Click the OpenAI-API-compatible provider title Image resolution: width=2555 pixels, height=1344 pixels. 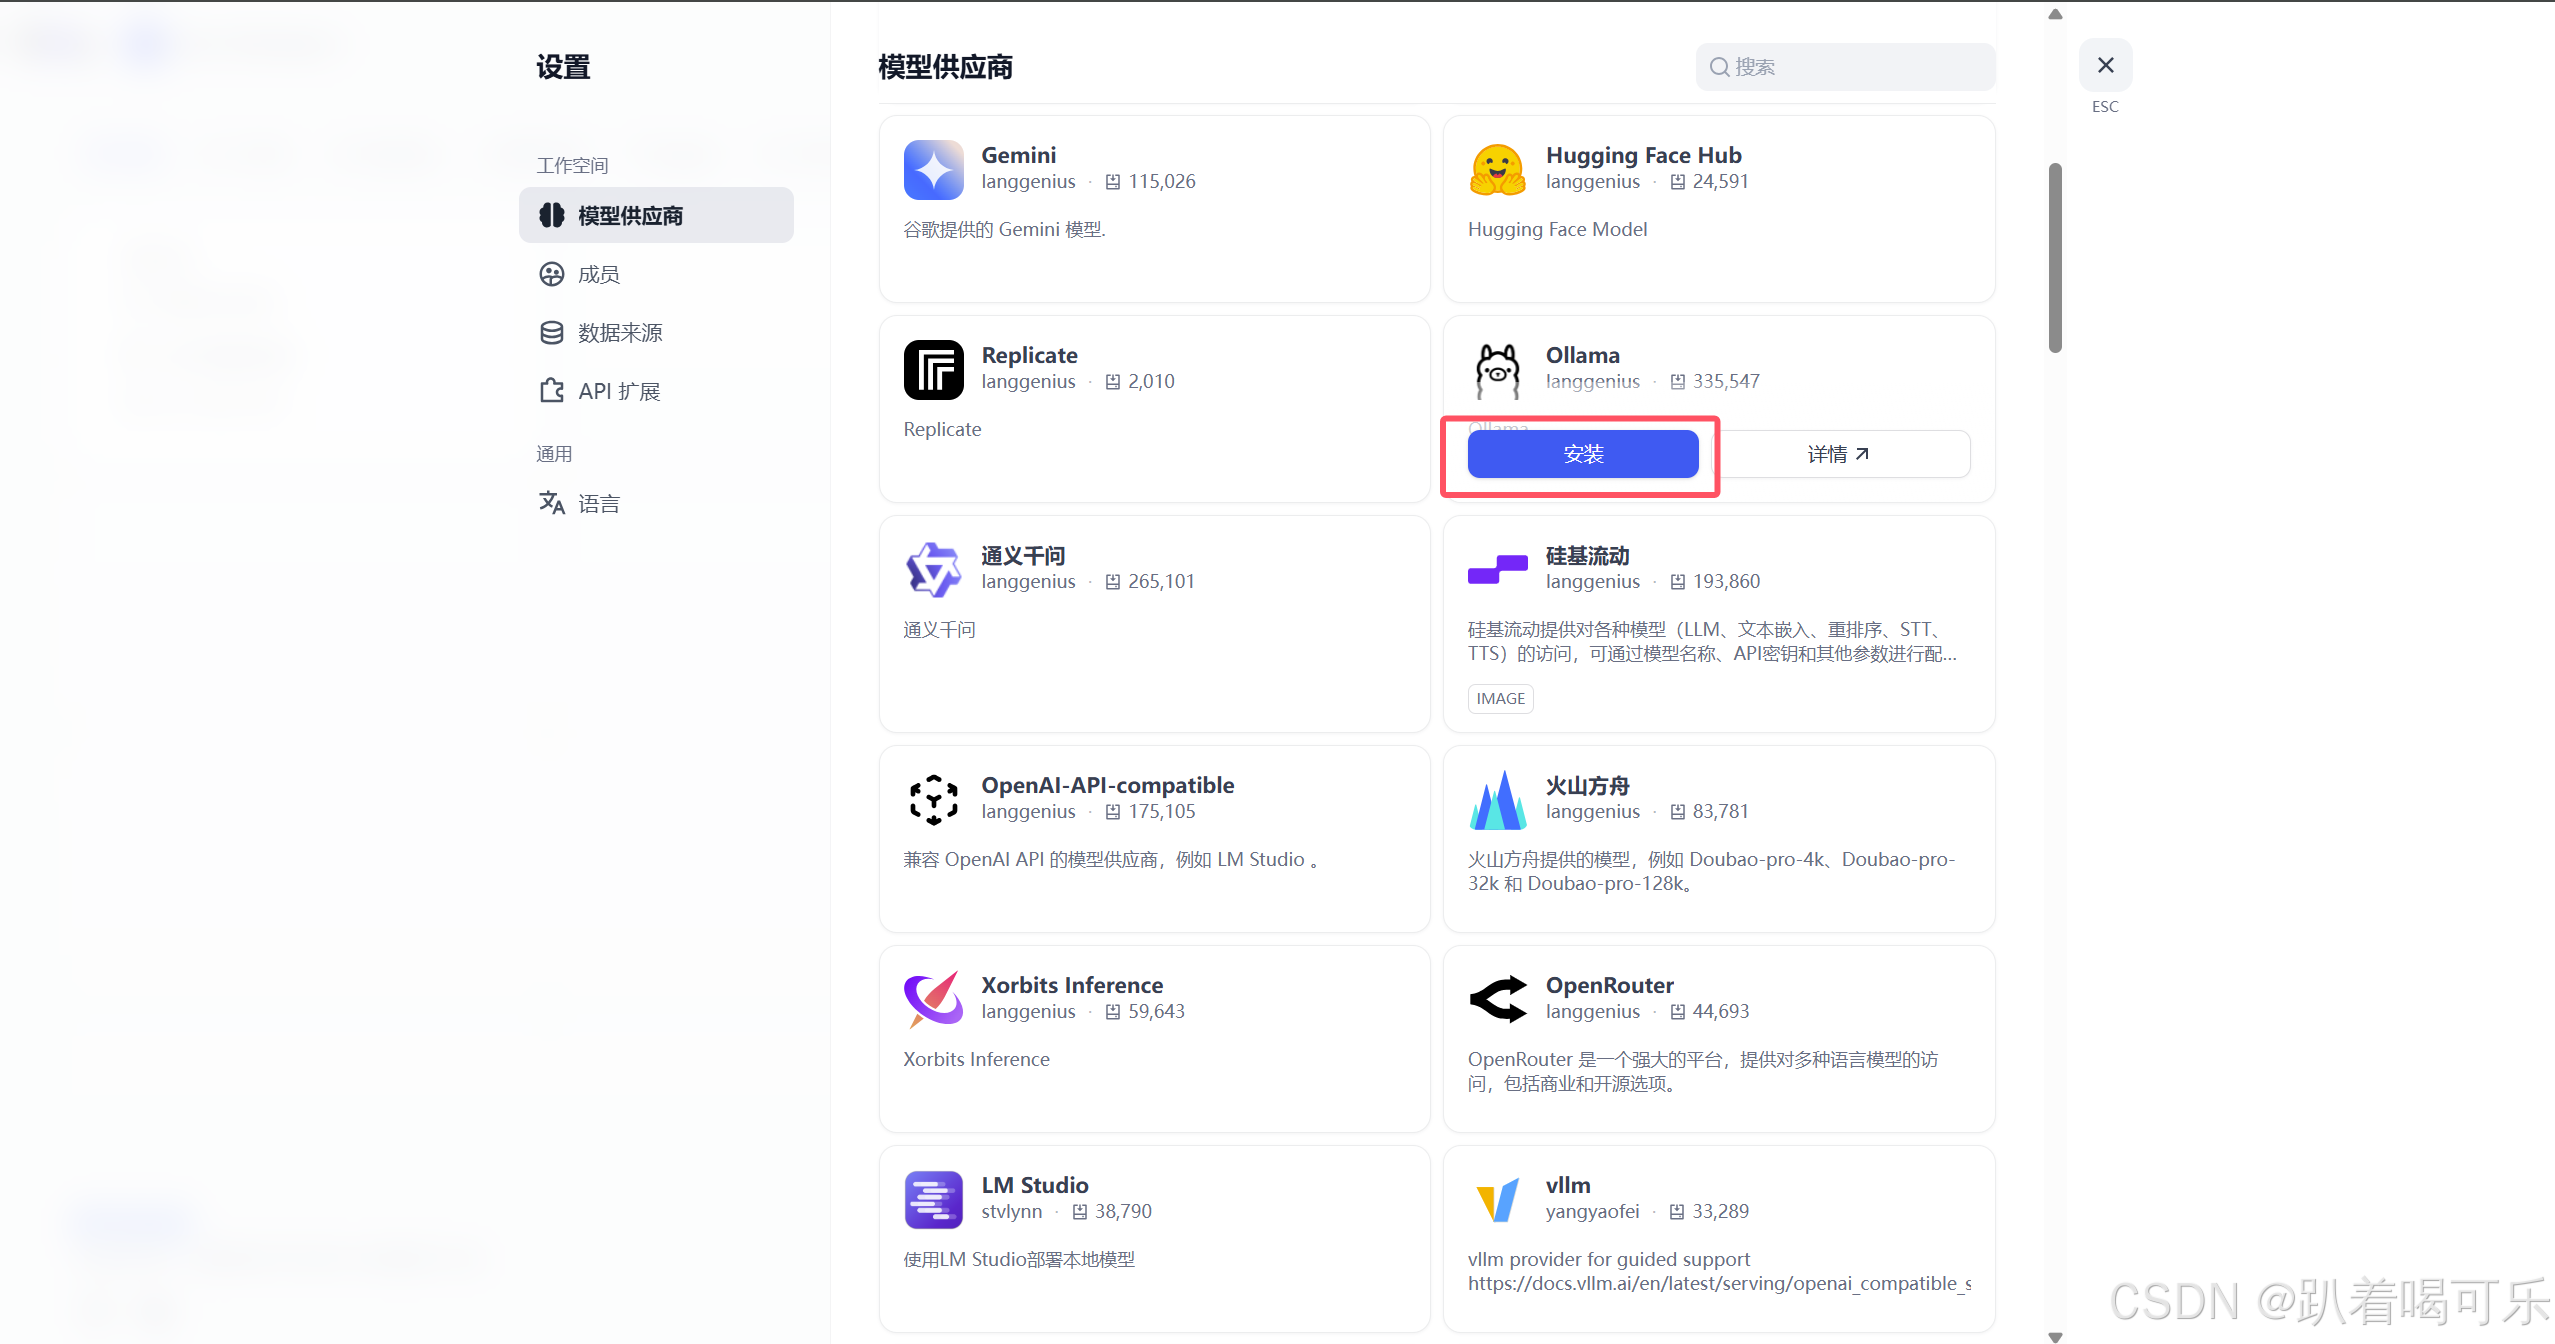[x=1107, y=785]
